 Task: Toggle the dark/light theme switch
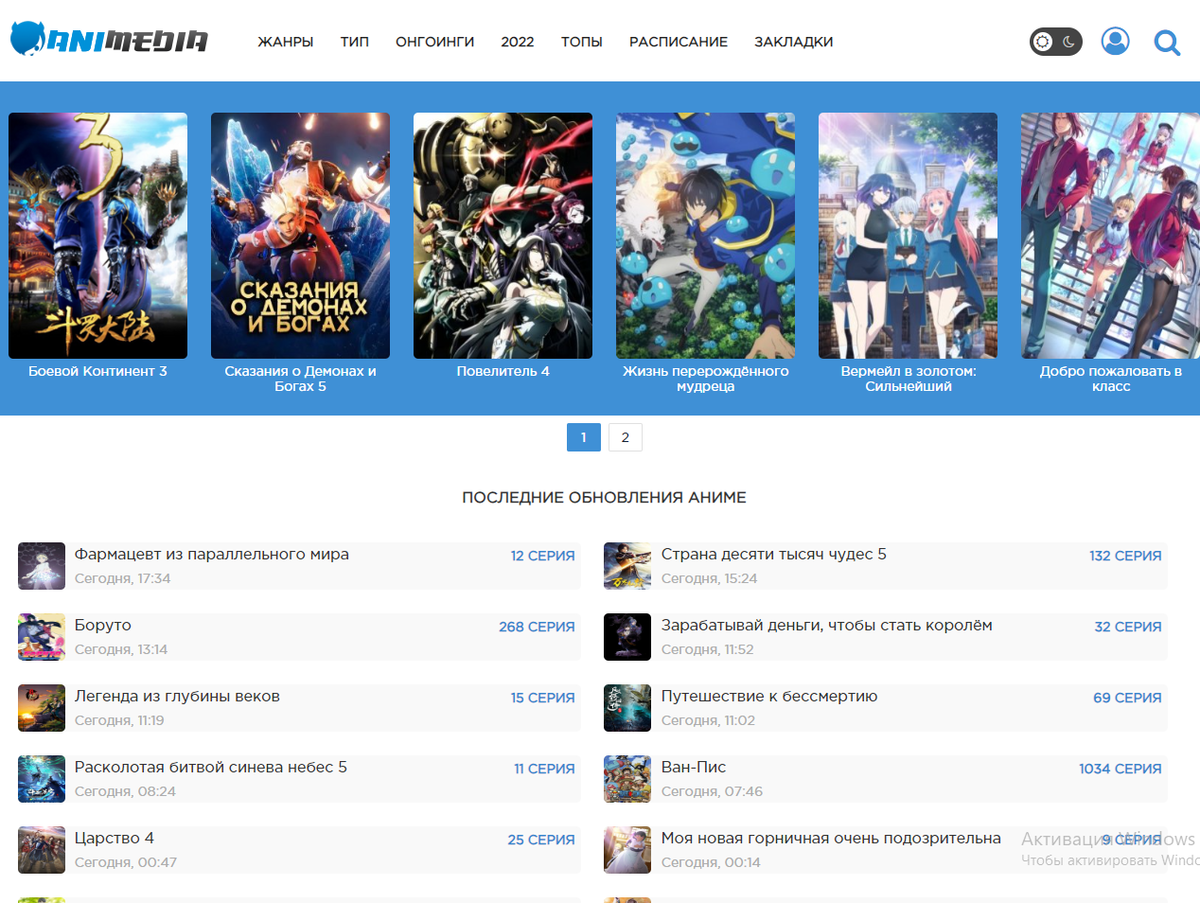point(1056,42)
